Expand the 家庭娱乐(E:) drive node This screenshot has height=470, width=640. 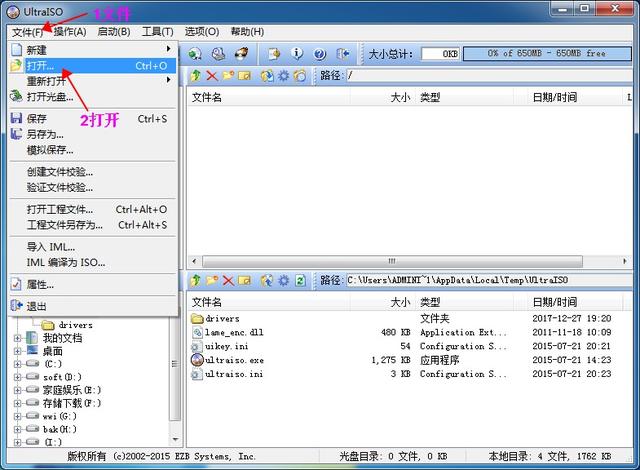coord(17,390)
